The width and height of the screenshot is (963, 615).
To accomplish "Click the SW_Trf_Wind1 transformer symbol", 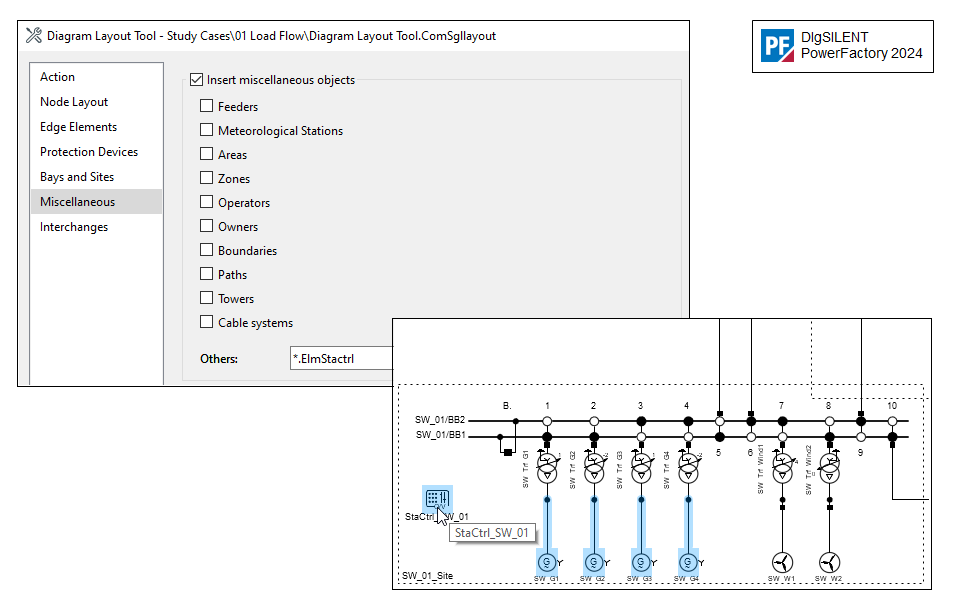I will tap(781, 468).
